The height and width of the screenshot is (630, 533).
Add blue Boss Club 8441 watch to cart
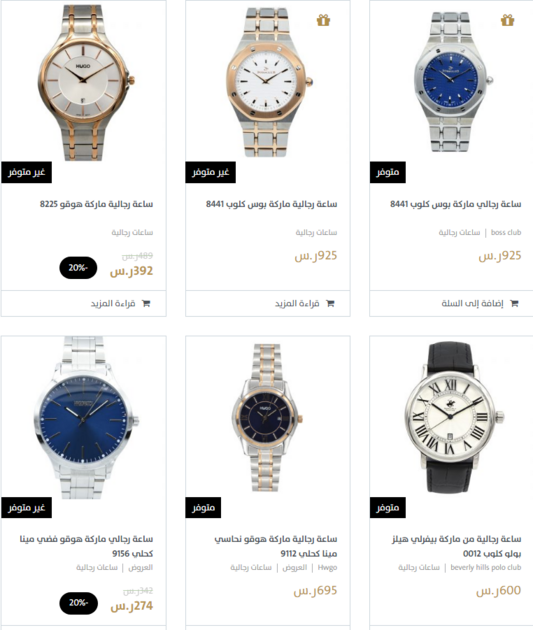472,303
